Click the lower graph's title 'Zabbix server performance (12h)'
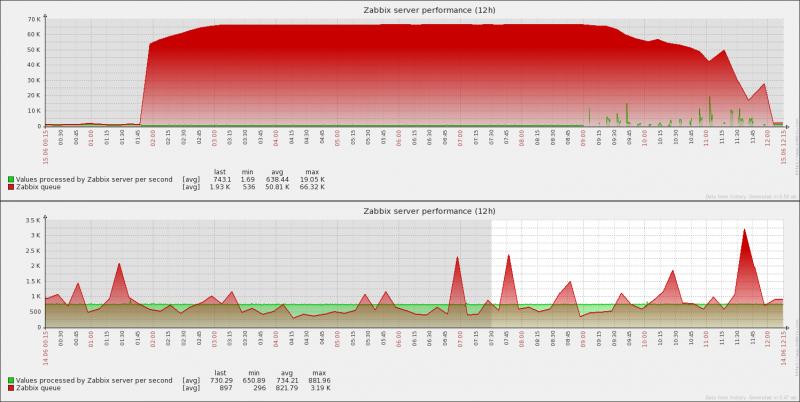 pos(429,211)
